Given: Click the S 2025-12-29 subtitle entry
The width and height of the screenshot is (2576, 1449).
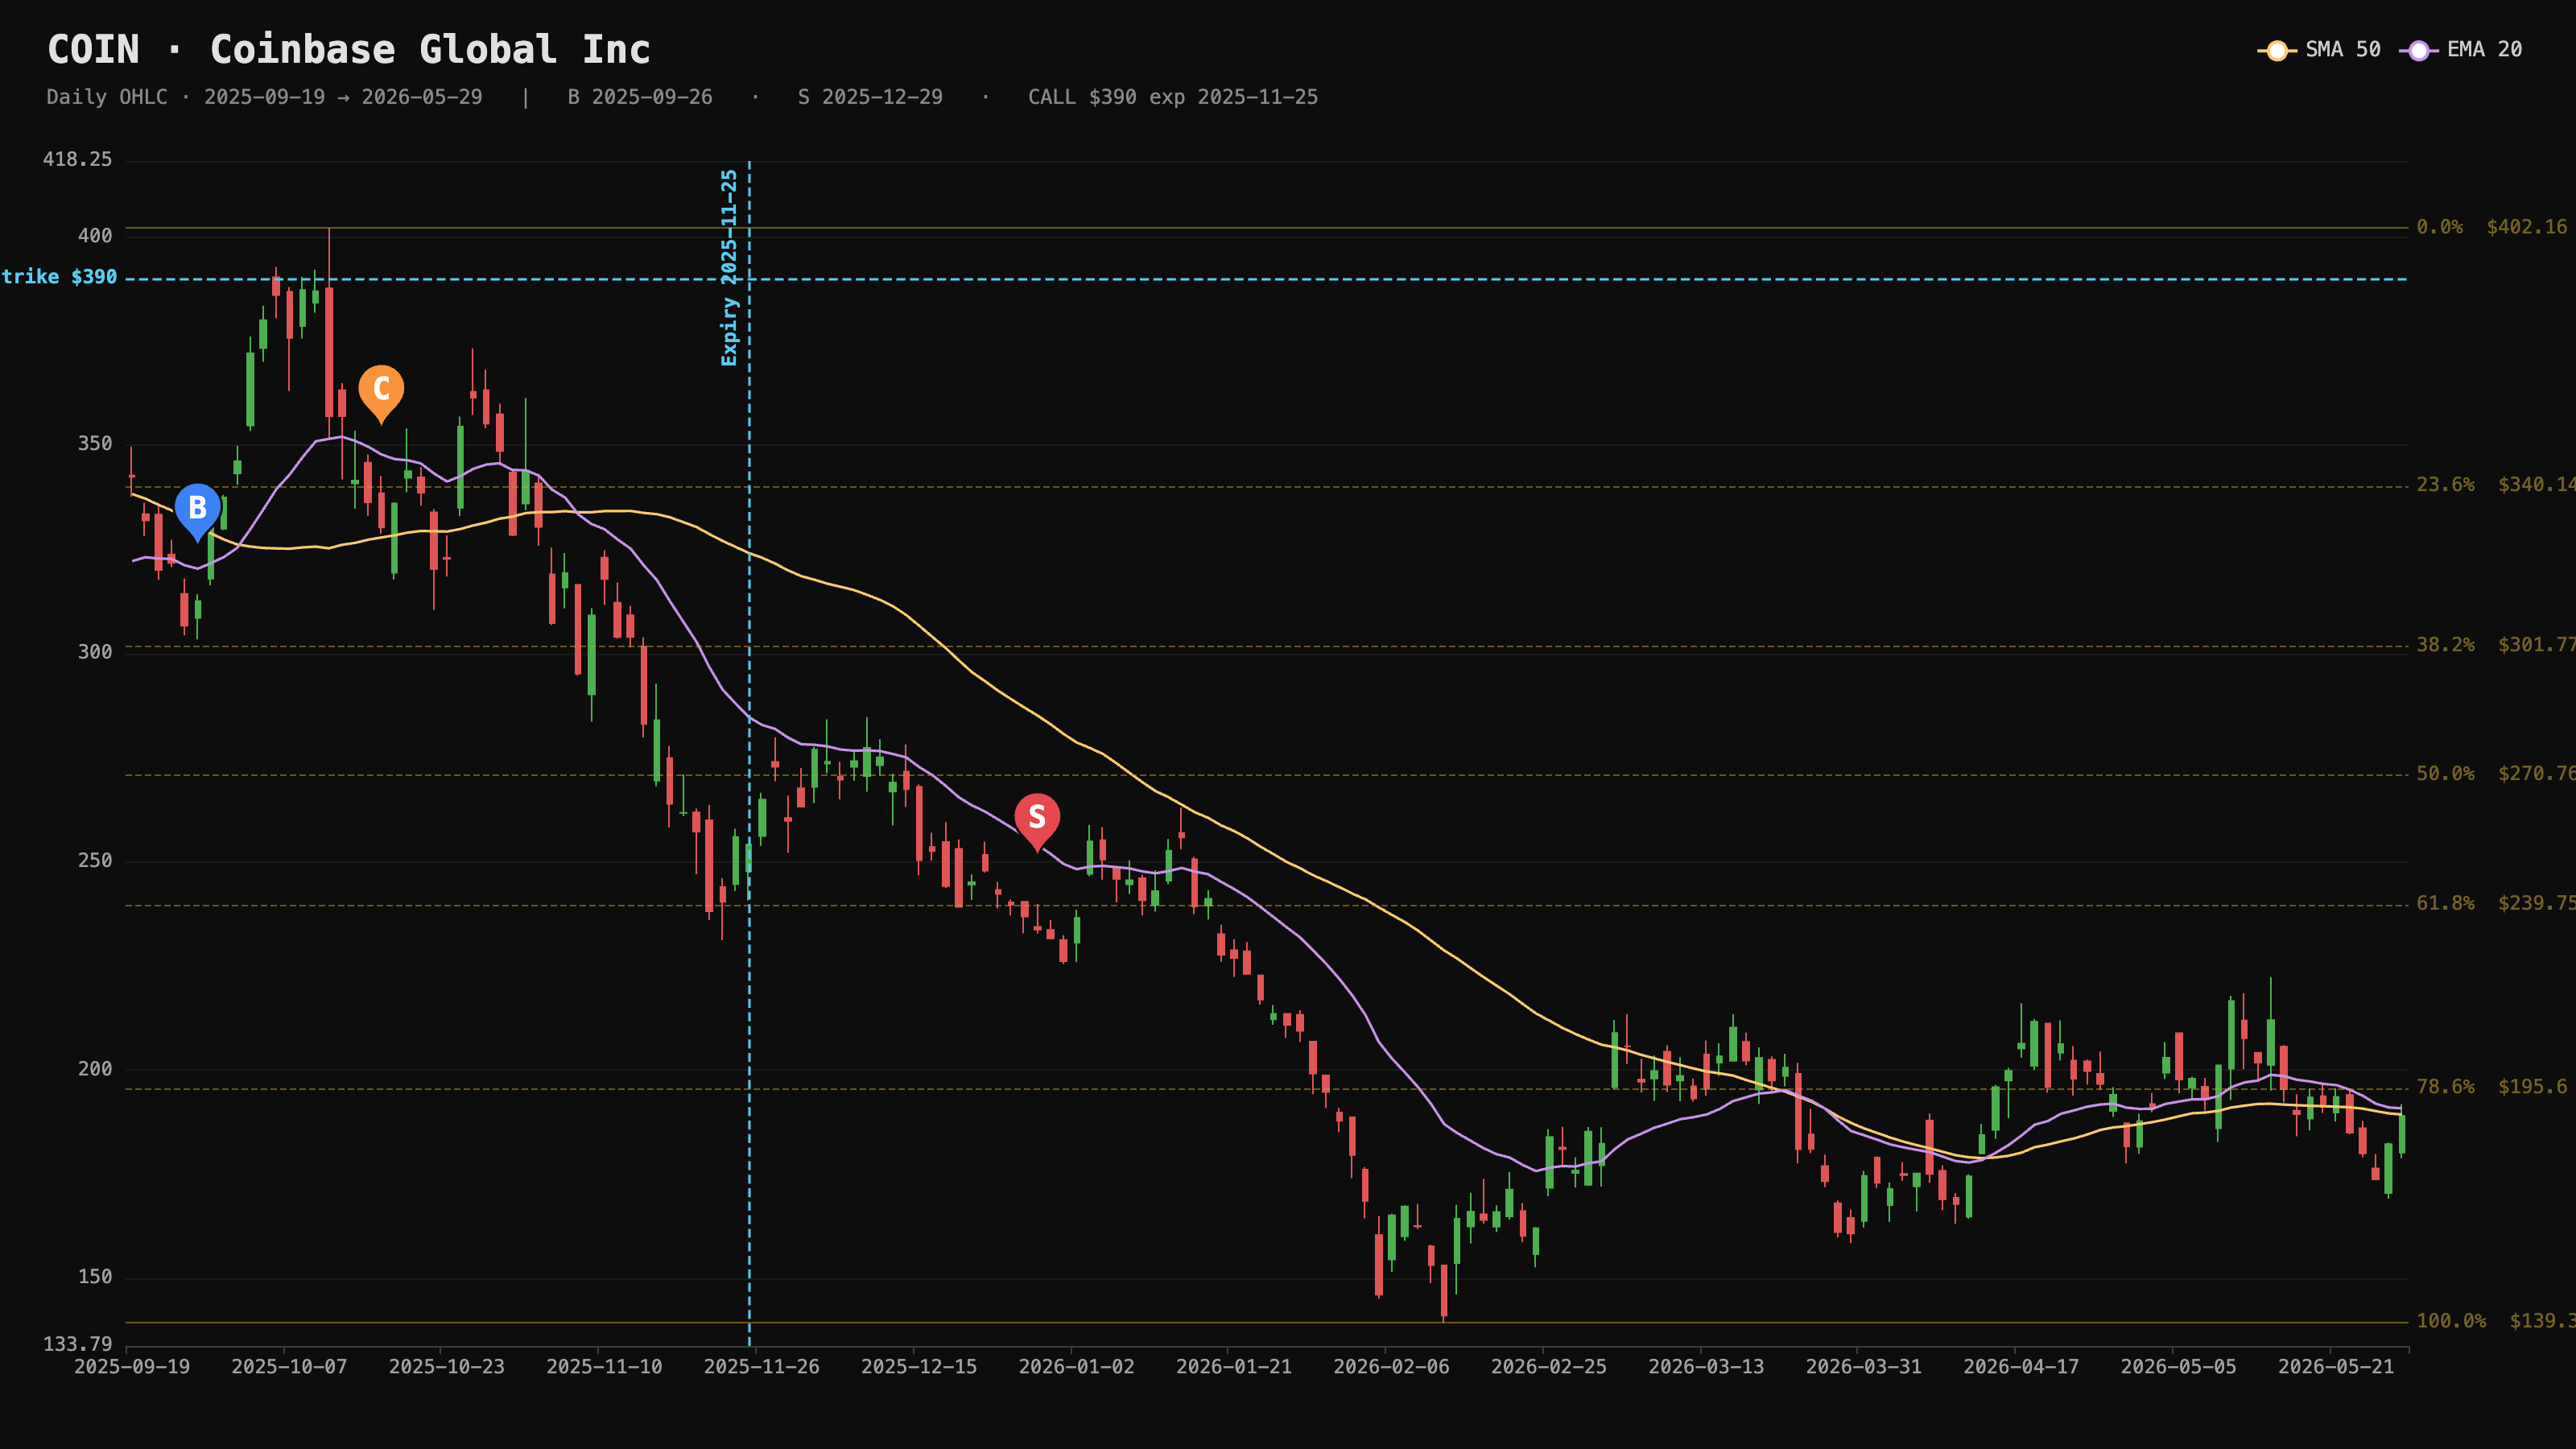Looking at the screenshot, I should (870, 97).
